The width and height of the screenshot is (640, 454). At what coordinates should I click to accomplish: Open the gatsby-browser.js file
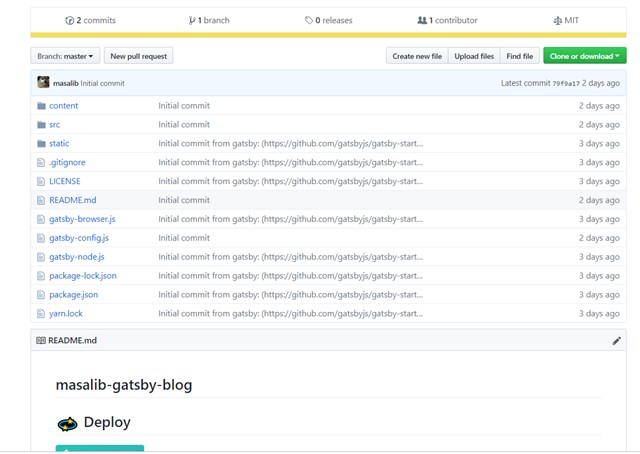pos(82,219)
